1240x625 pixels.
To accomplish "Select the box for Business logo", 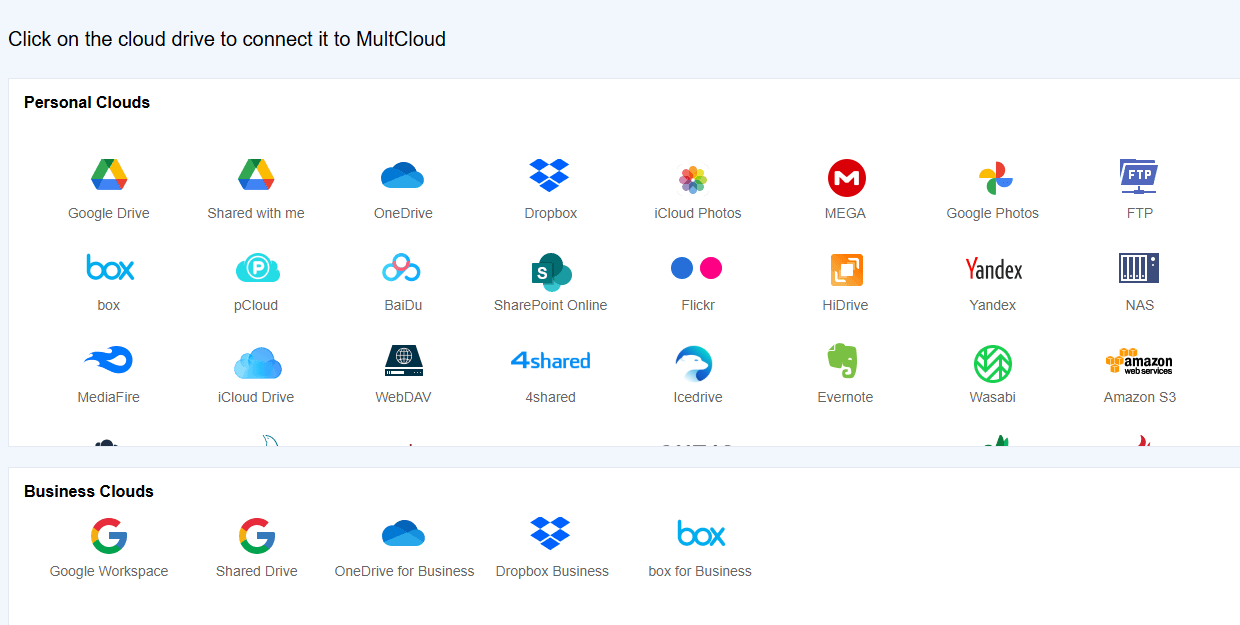I will point(701,533).
